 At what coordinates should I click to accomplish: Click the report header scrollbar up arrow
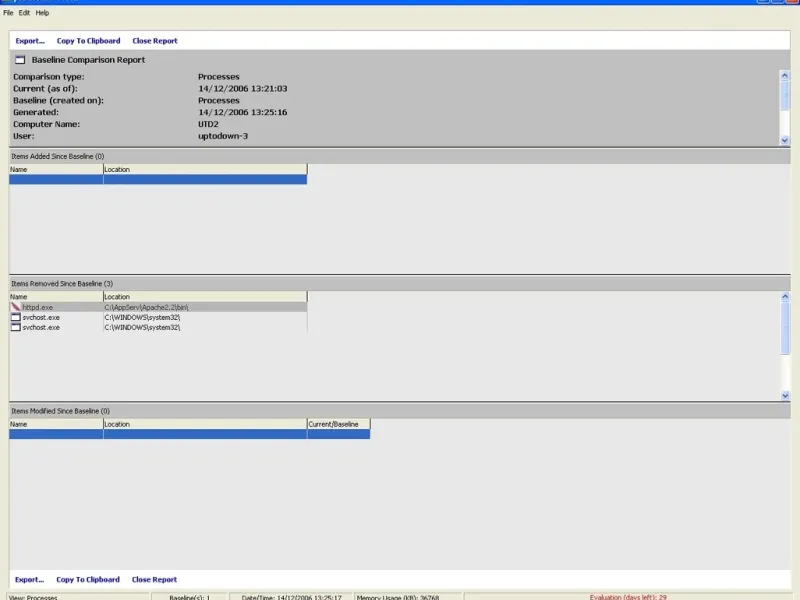785,76
